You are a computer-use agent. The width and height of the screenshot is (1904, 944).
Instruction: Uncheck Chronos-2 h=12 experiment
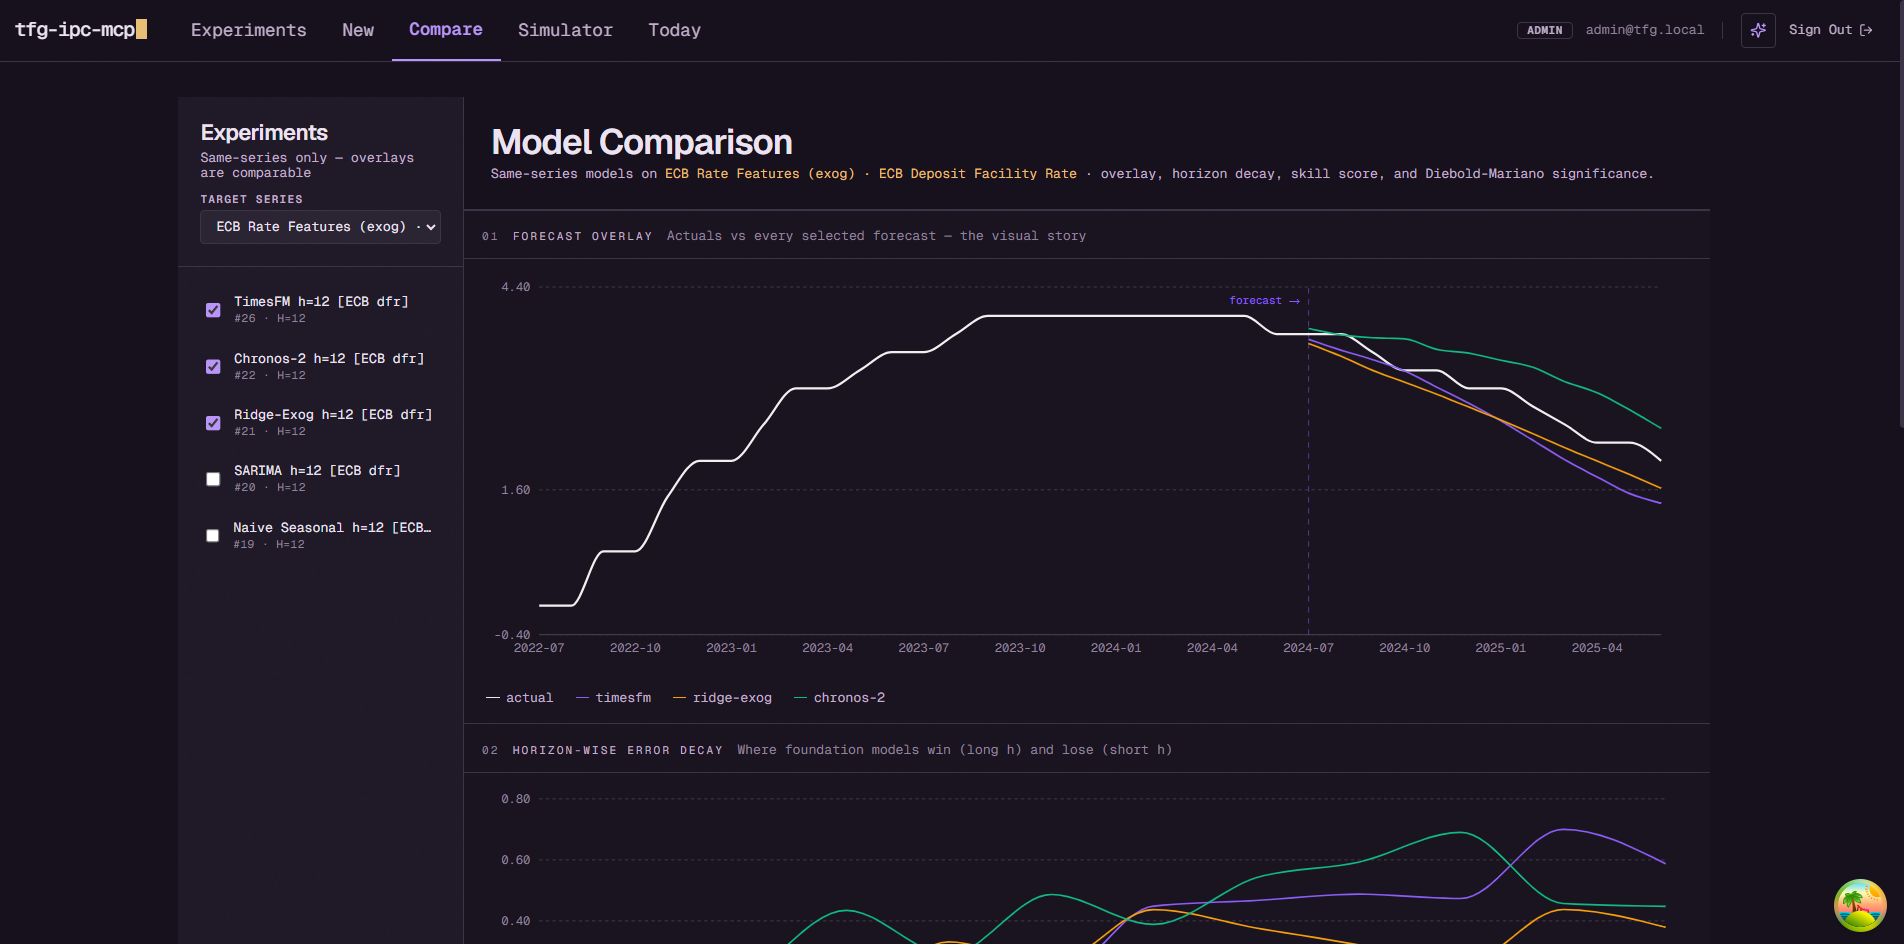pyautogui.click(x=213, y=366)
